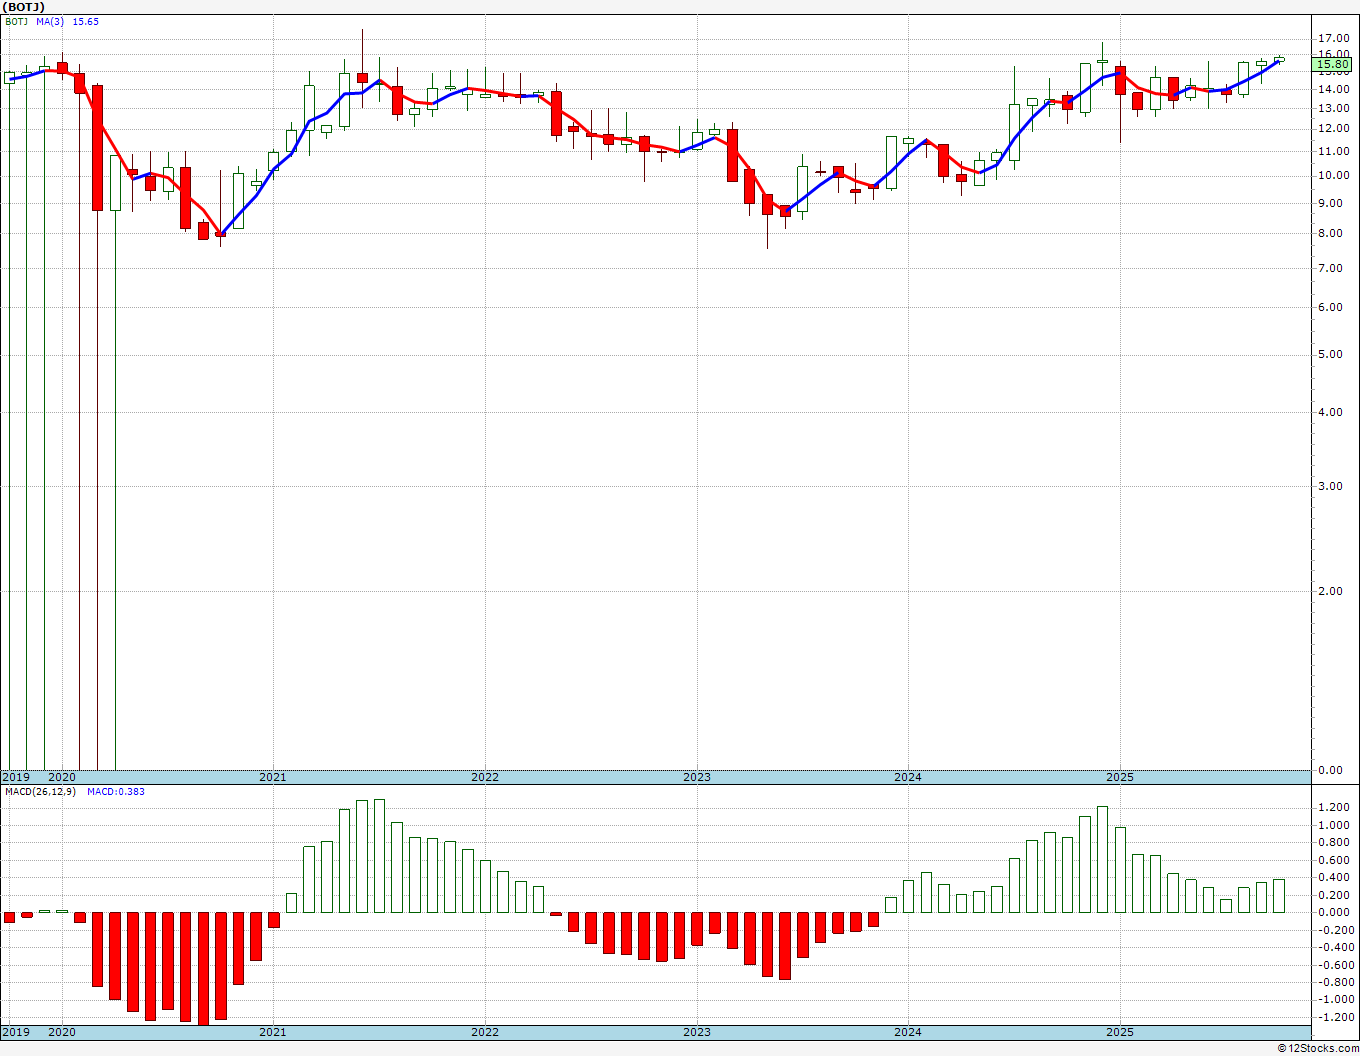Select the MA(3) 15.65 indicator label
This screenshot has height=1056, width=1360.
67,21
